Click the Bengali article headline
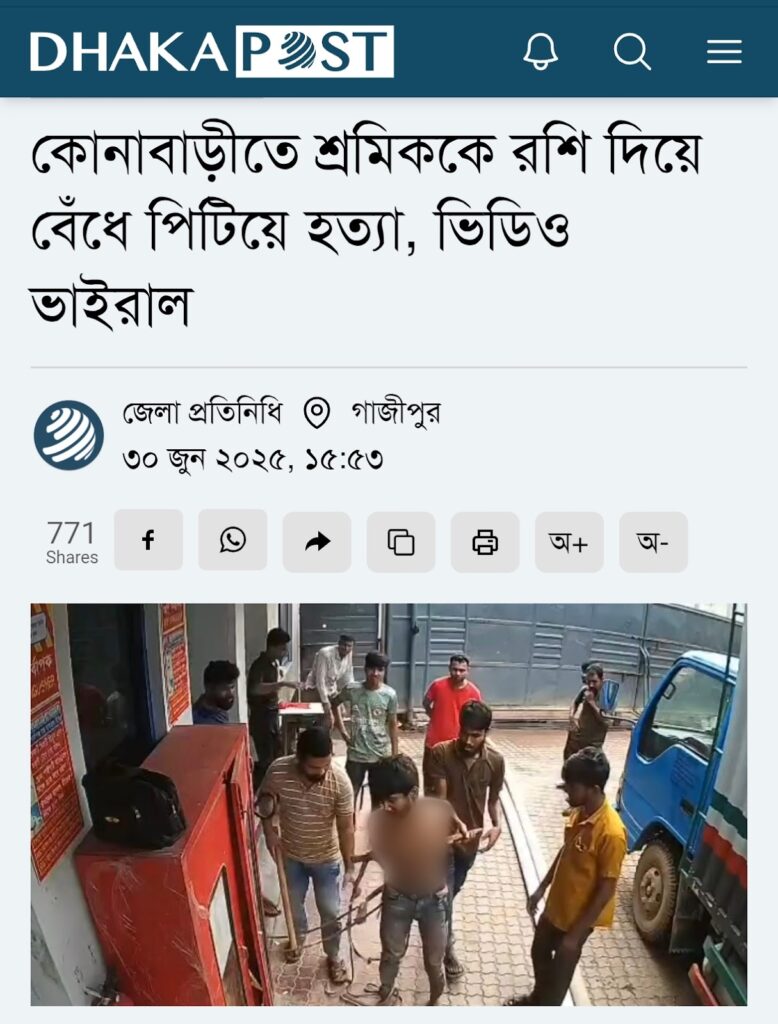The width and height of the screenshot is (778, 1024). [366, 230]
